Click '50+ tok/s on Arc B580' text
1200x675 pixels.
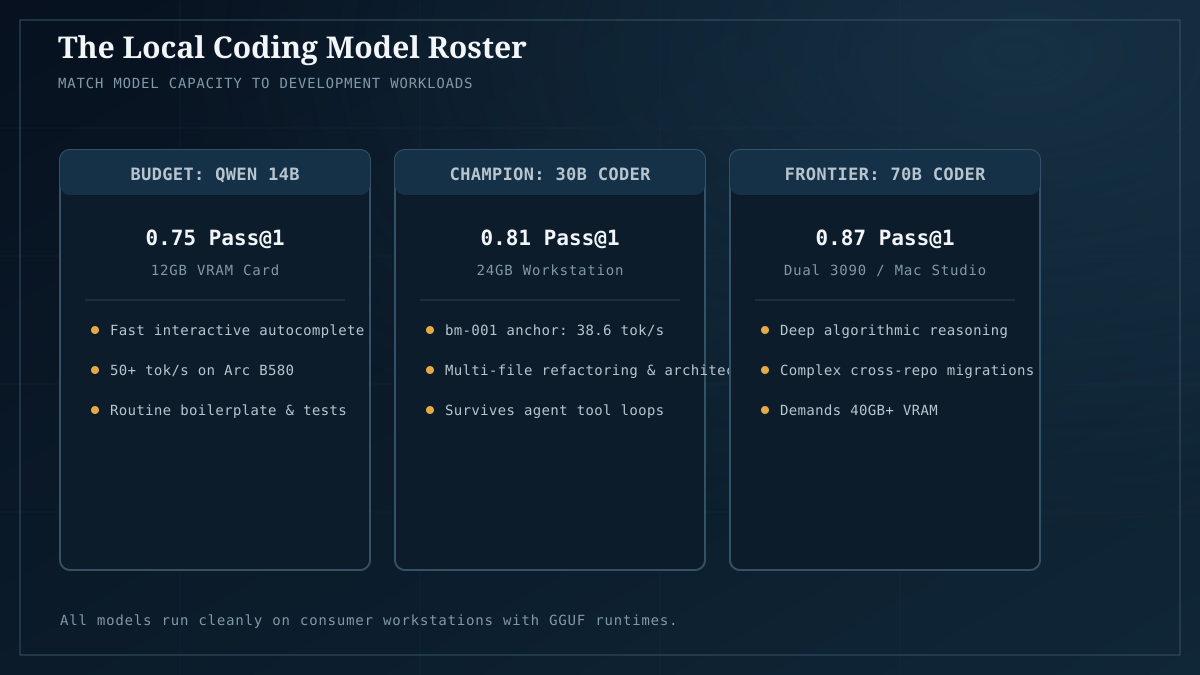tap(202, 370)
